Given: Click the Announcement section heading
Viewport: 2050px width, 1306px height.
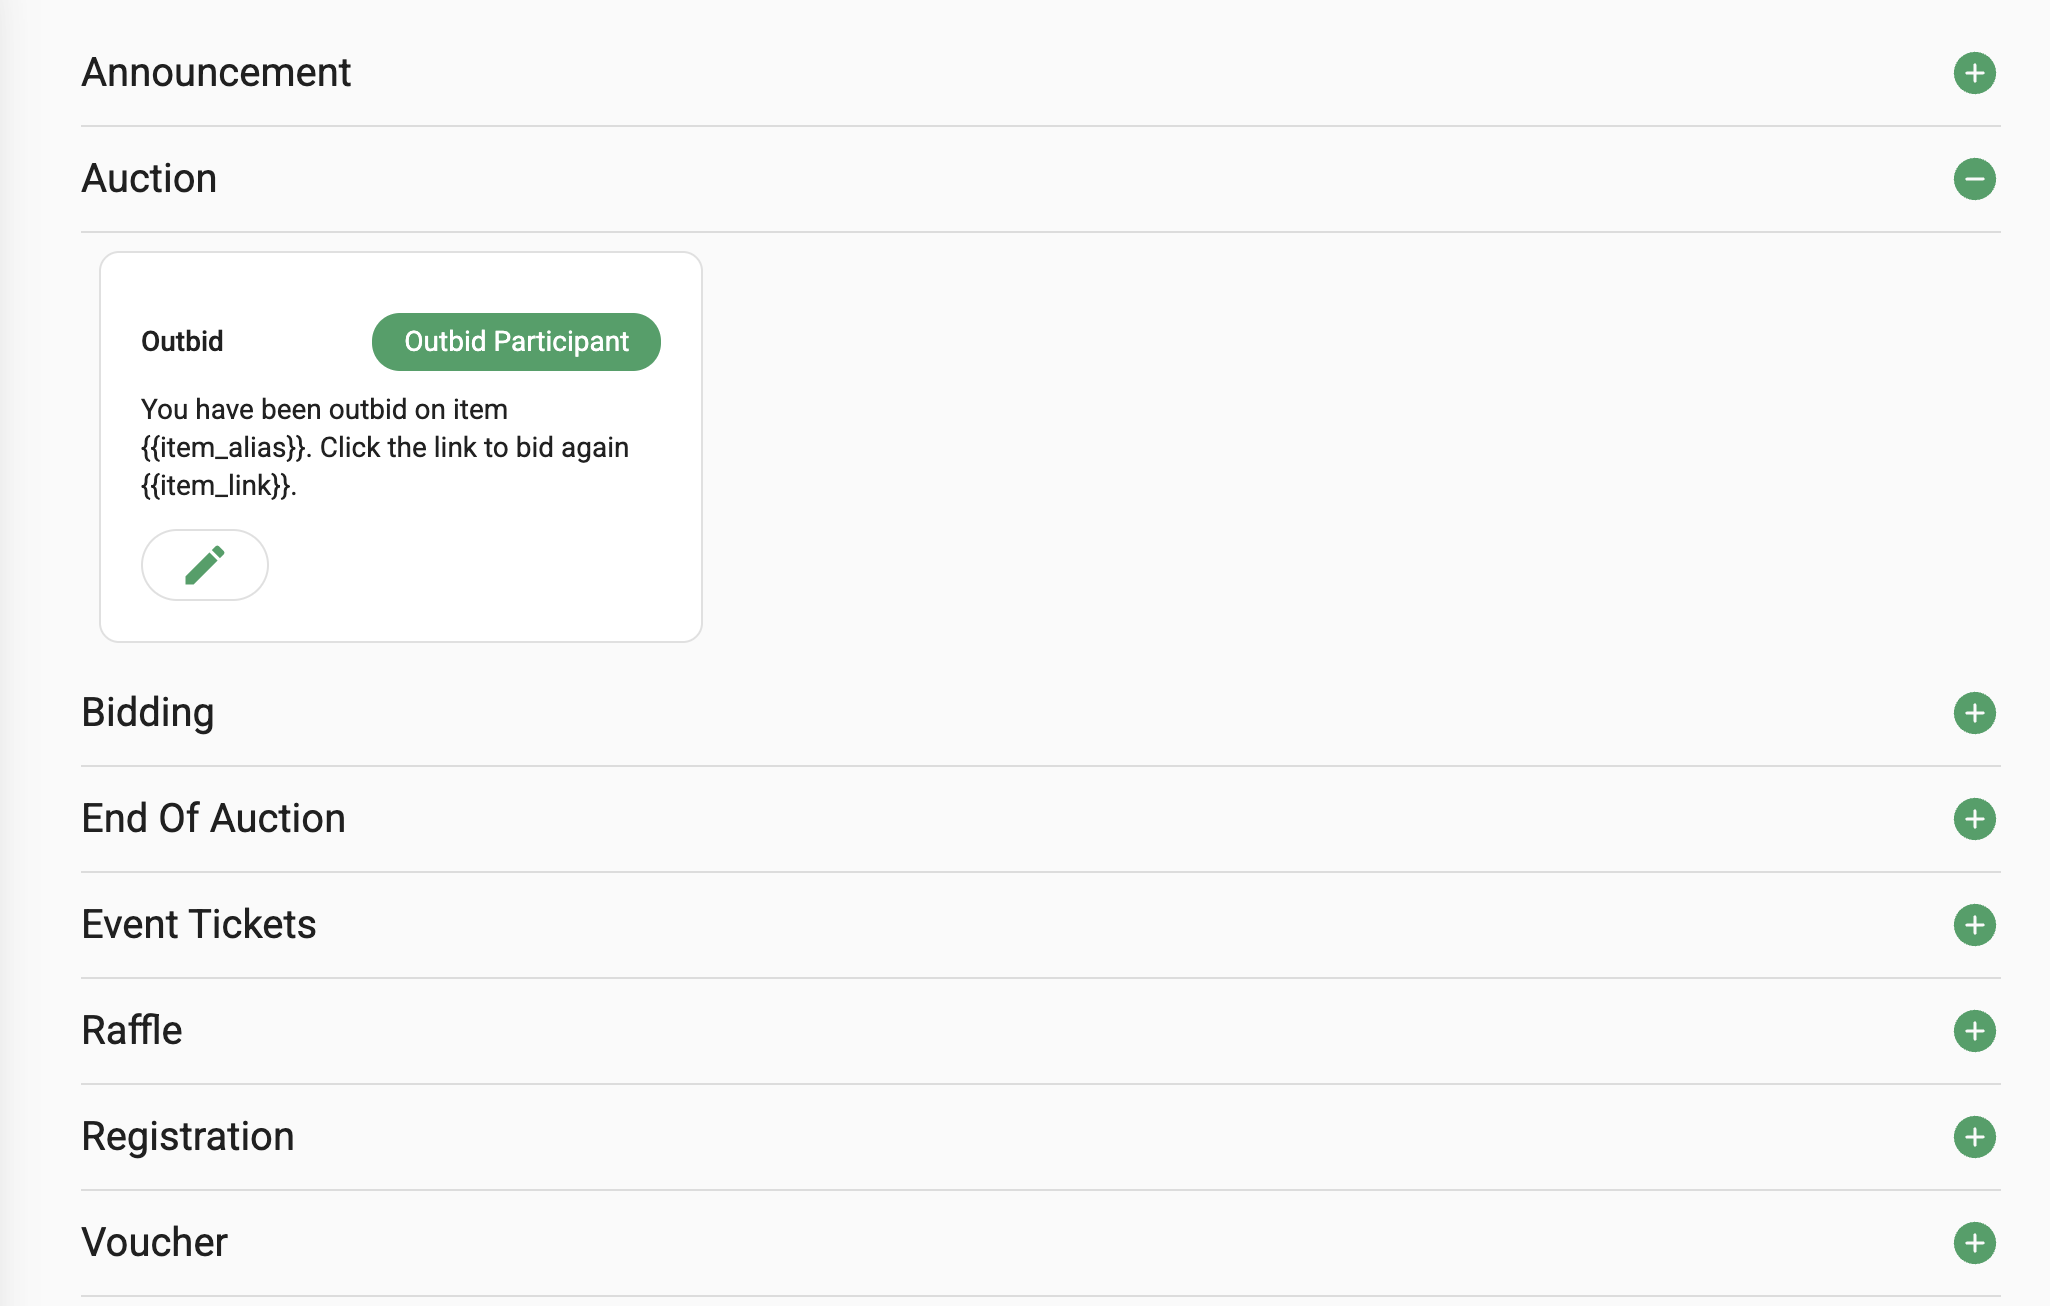Looking at the screenshot, I should [216, 73].
